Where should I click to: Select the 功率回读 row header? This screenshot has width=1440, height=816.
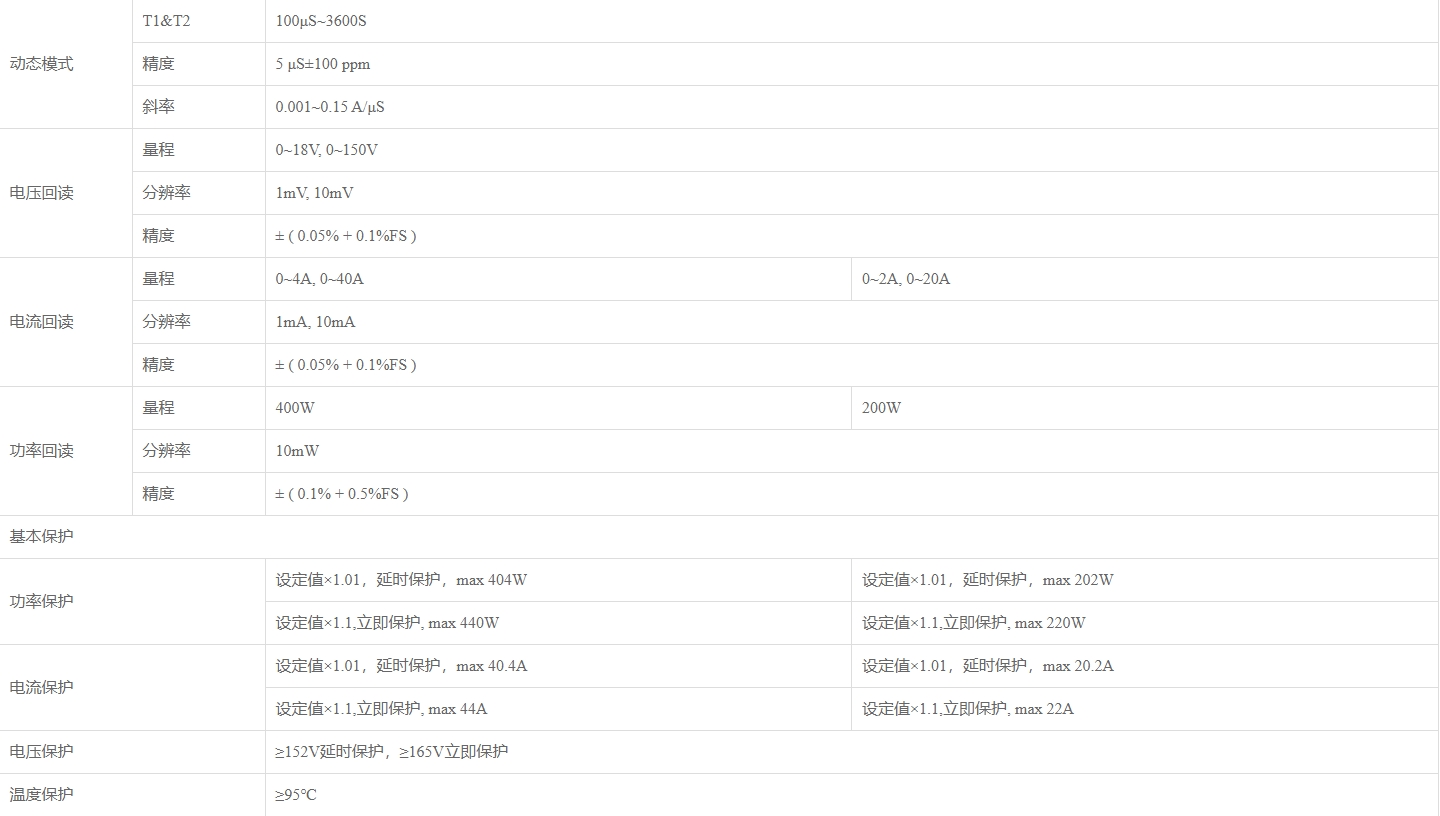(x=66, y=451)
